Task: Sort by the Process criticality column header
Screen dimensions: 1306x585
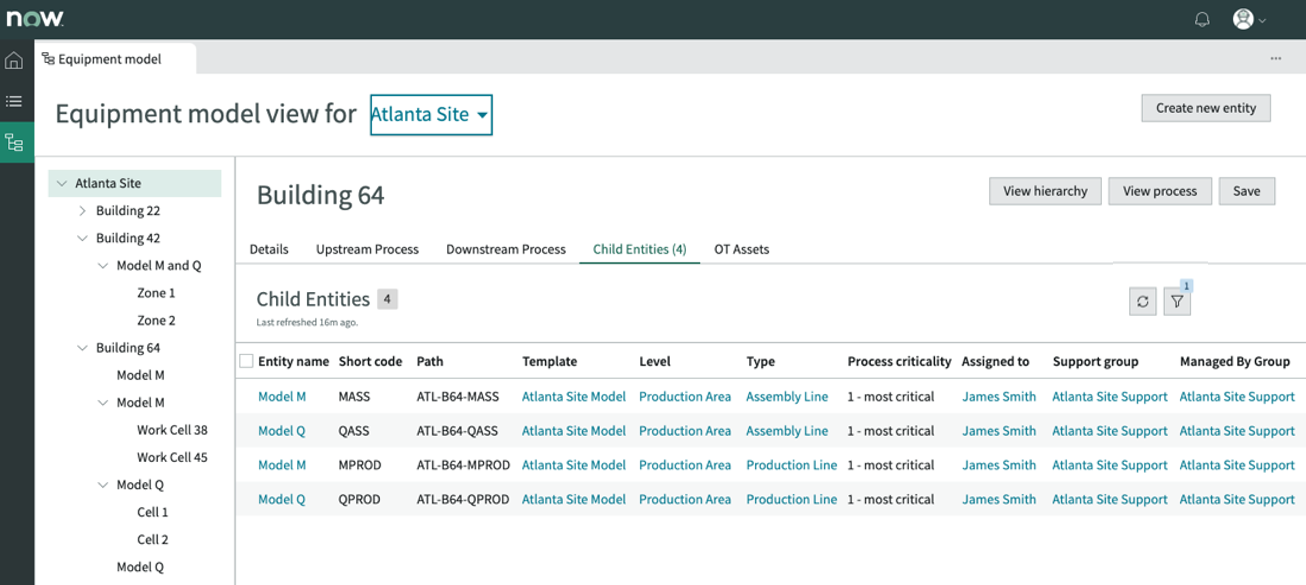Action: [x=900, y=361]
